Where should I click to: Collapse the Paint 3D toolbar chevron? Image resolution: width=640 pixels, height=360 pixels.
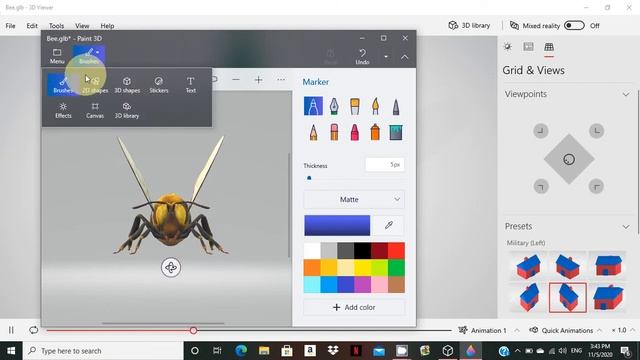click(x=404, y=57)
